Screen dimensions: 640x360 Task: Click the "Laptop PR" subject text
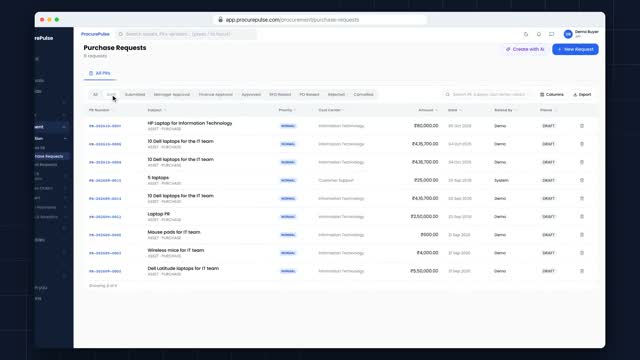pyautogui.click(x=158, y=214)
